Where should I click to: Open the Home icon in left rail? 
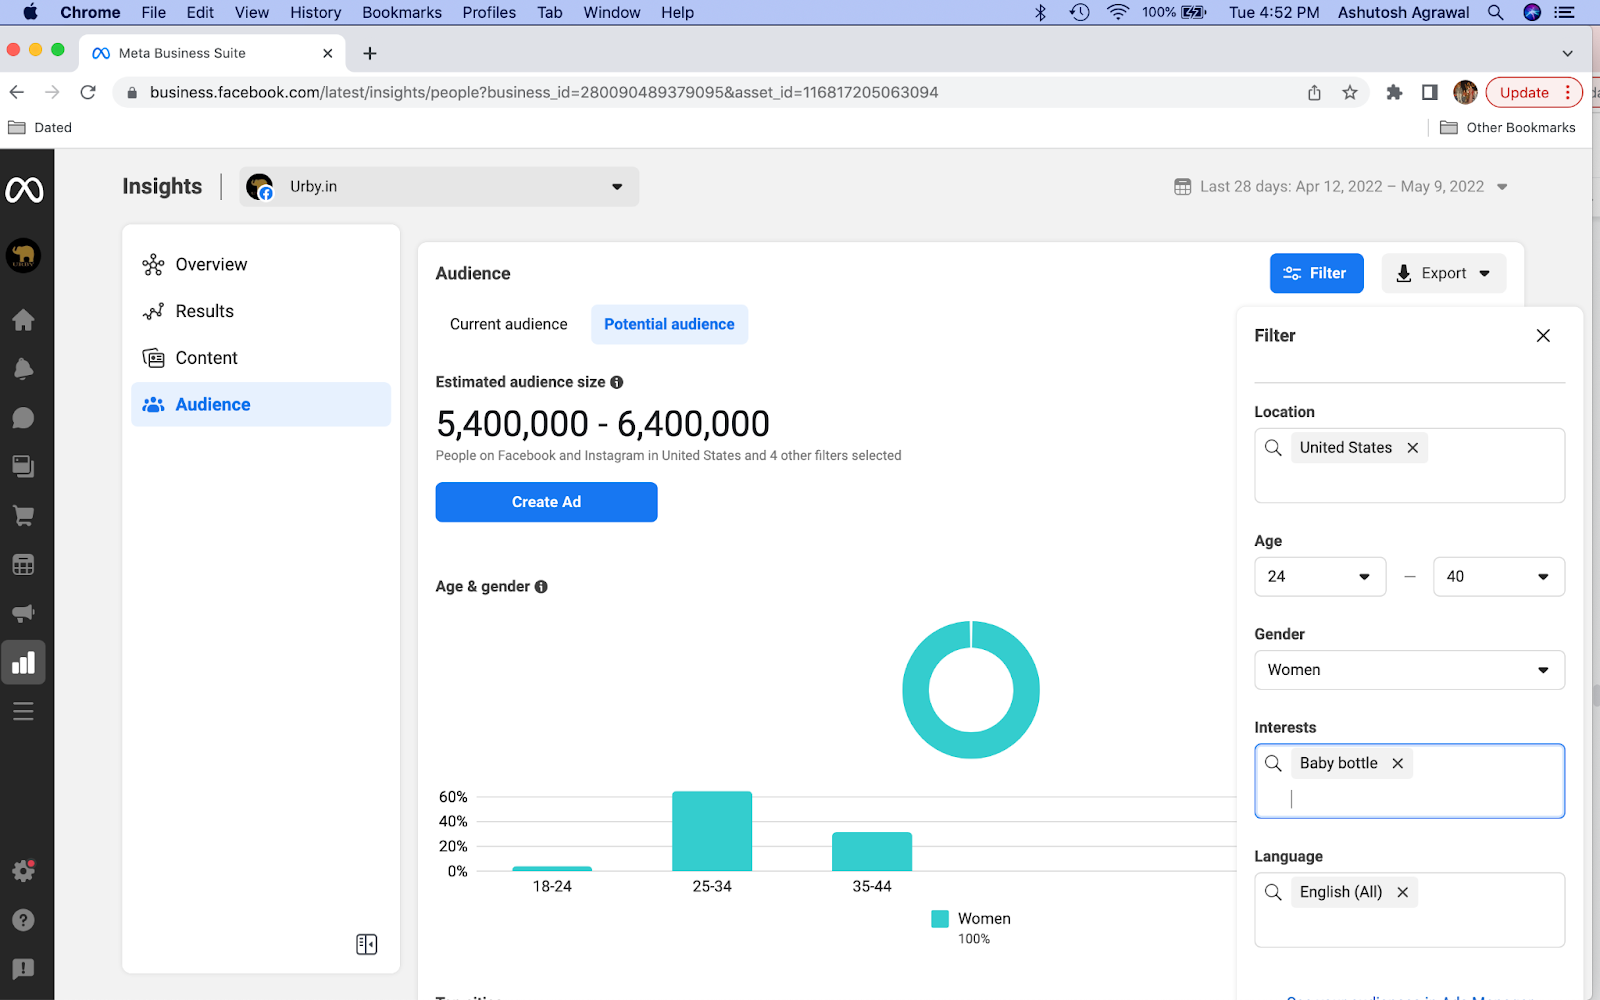point(23,320)
